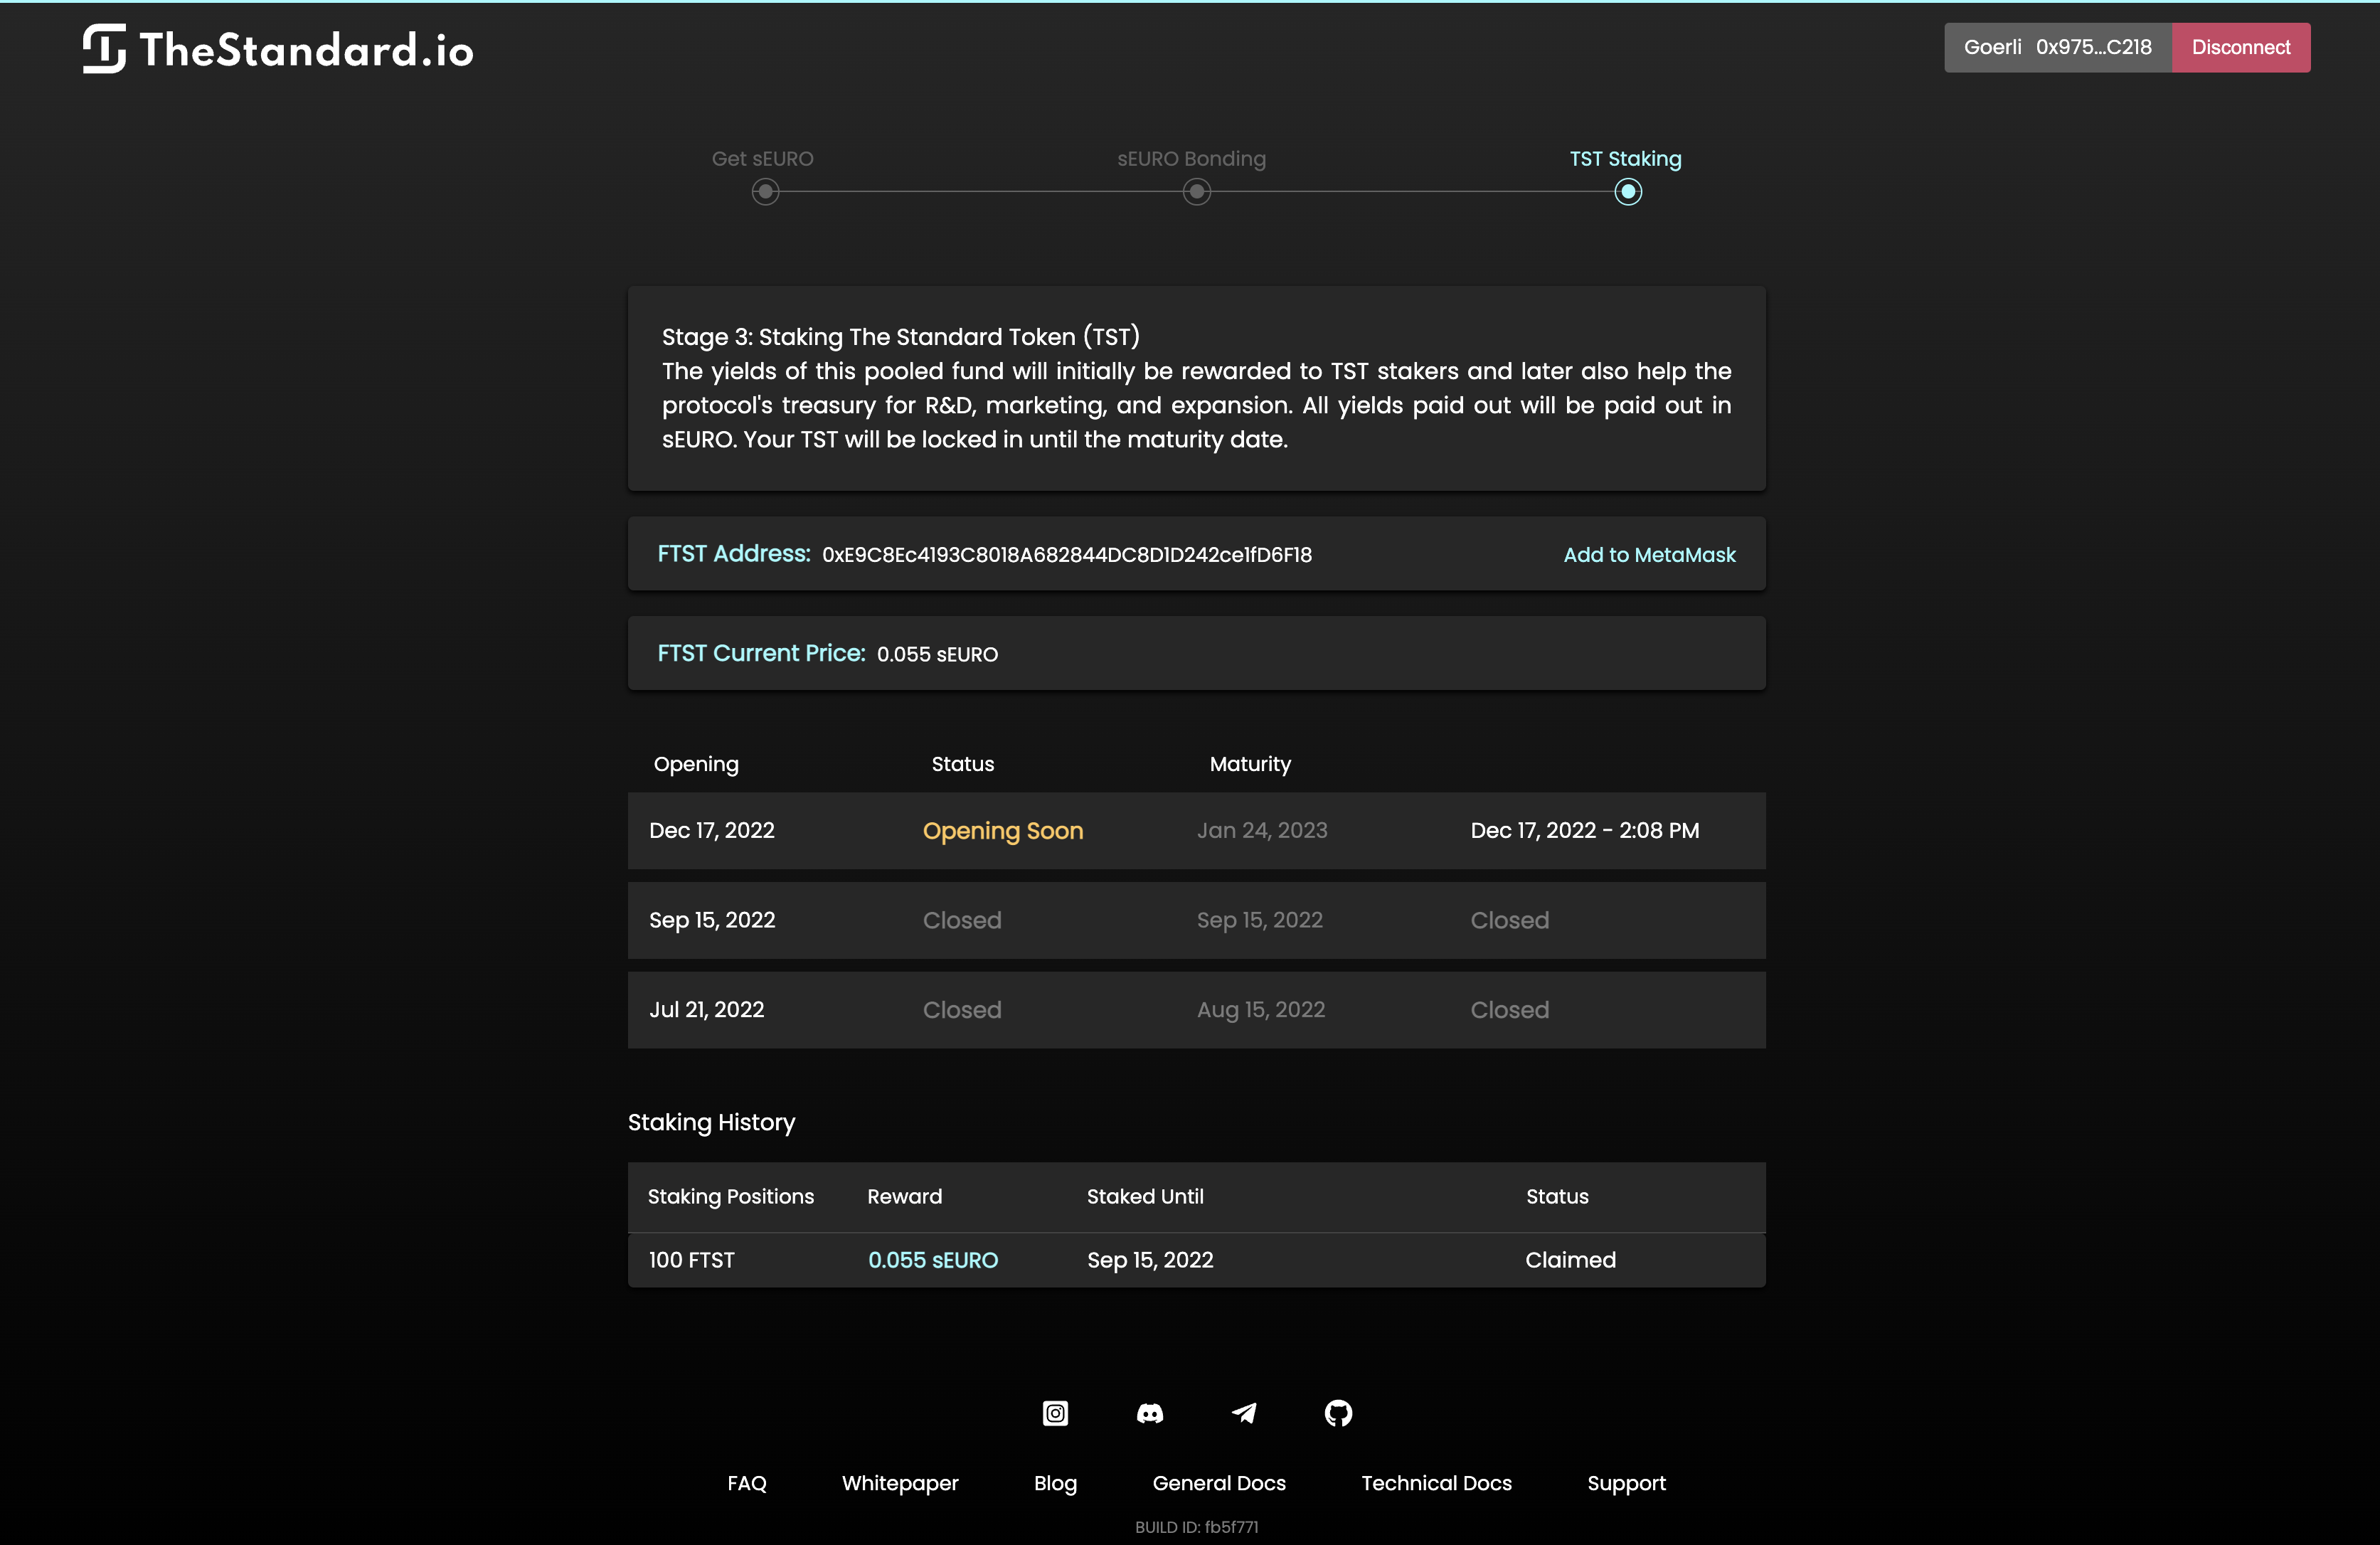
Task: Click the Opening column header
Action: 696,764
